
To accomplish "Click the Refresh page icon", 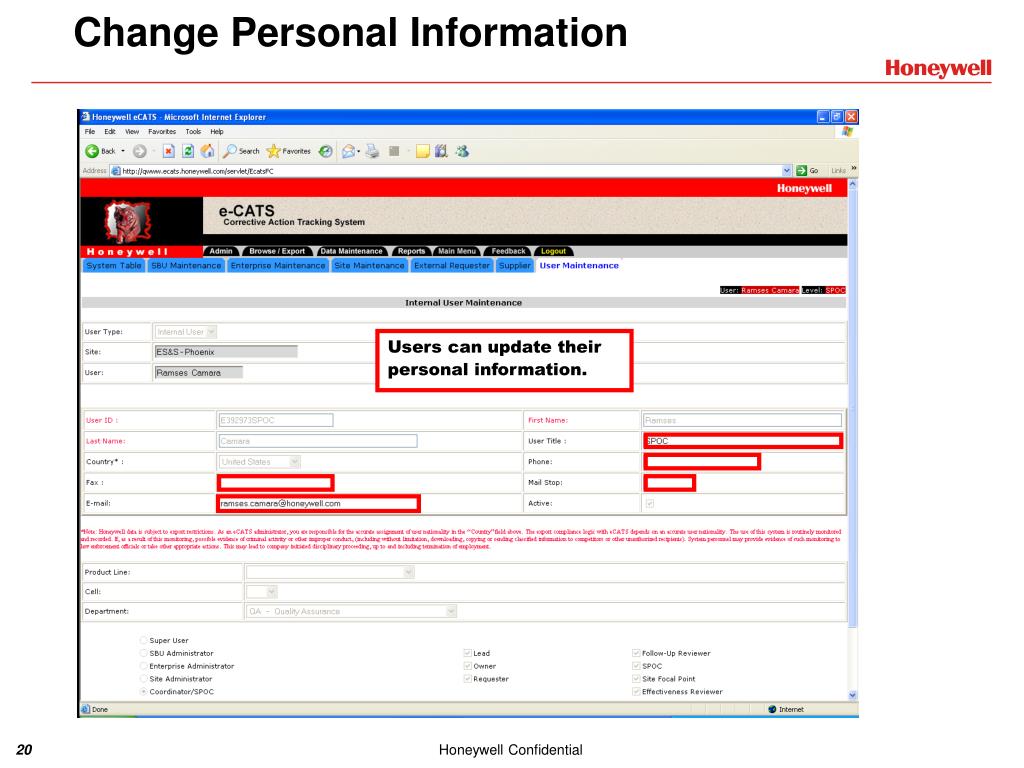I will 187,152.
